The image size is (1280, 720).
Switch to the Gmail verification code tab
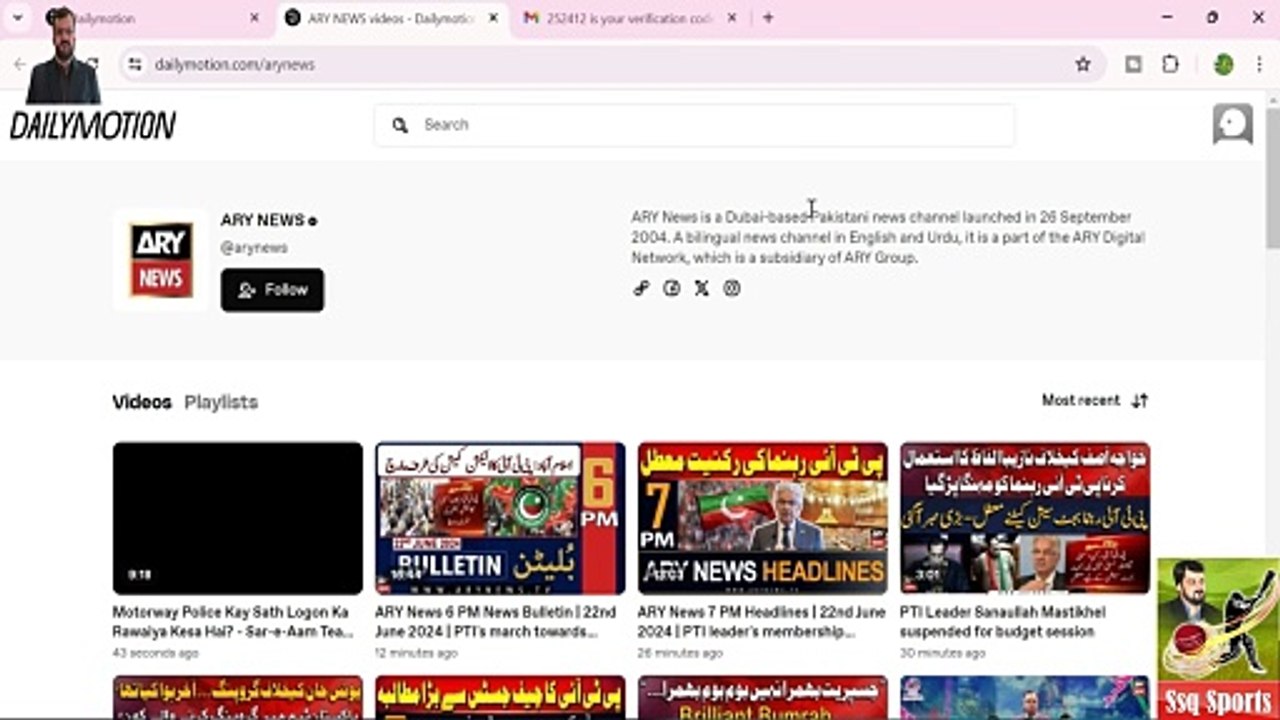[x=630, y=18]
